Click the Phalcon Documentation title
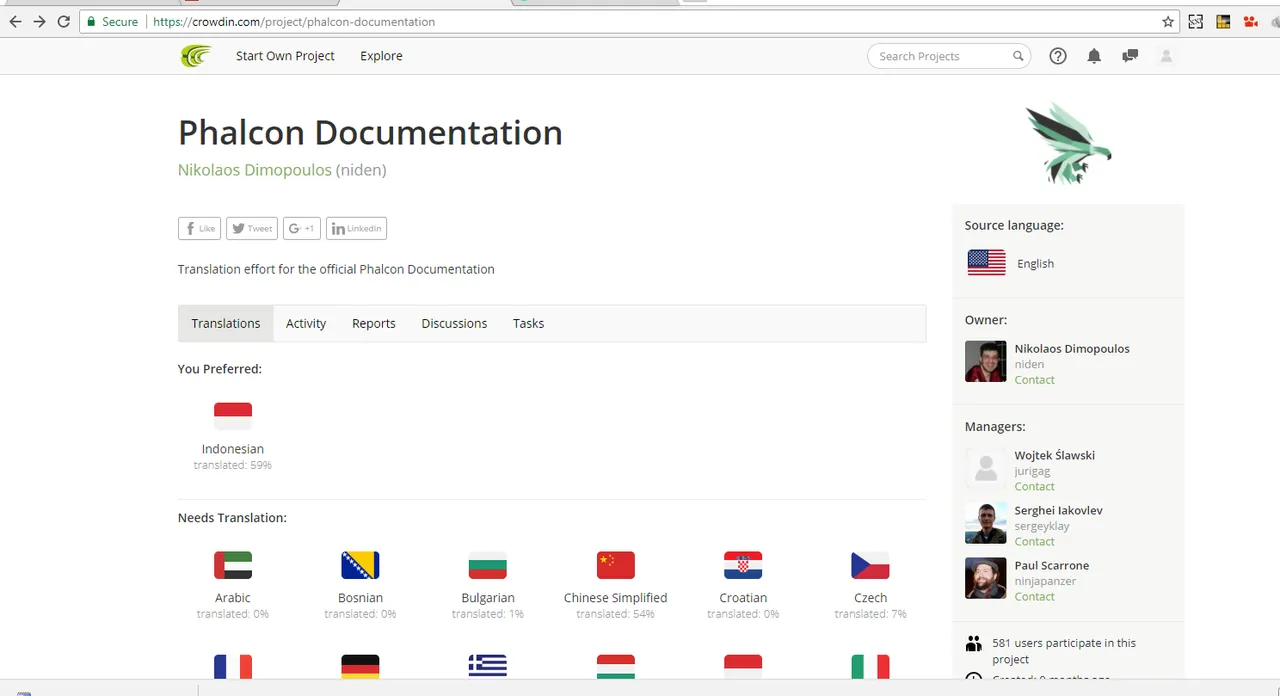Screen dimensions: 1280x696 coord(370,133)
